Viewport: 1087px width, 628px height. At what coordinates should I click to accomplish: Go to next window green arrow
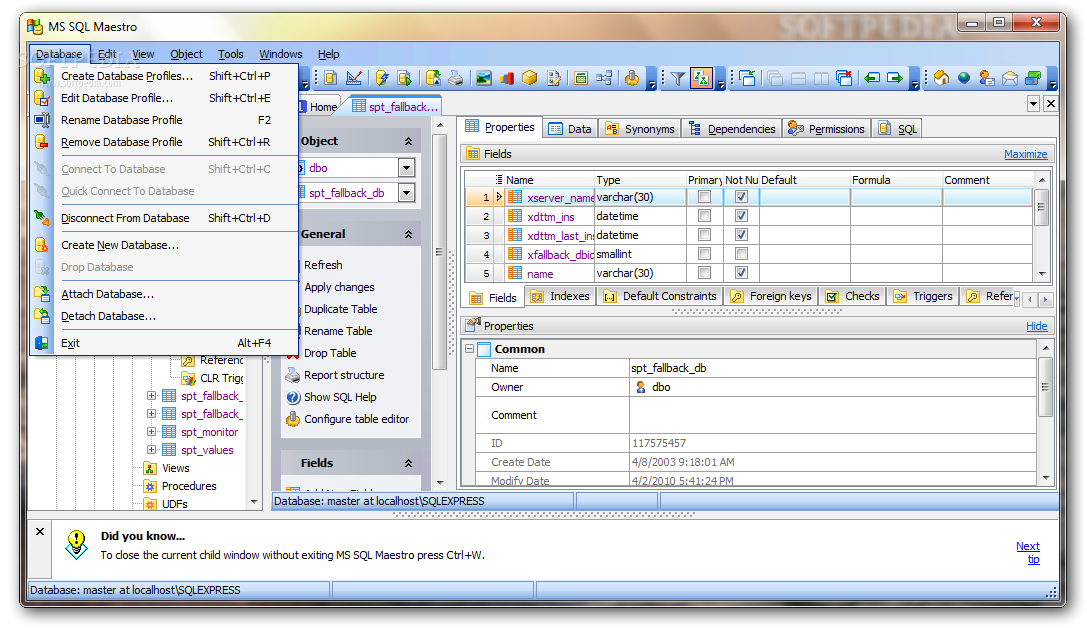point(894,78)
